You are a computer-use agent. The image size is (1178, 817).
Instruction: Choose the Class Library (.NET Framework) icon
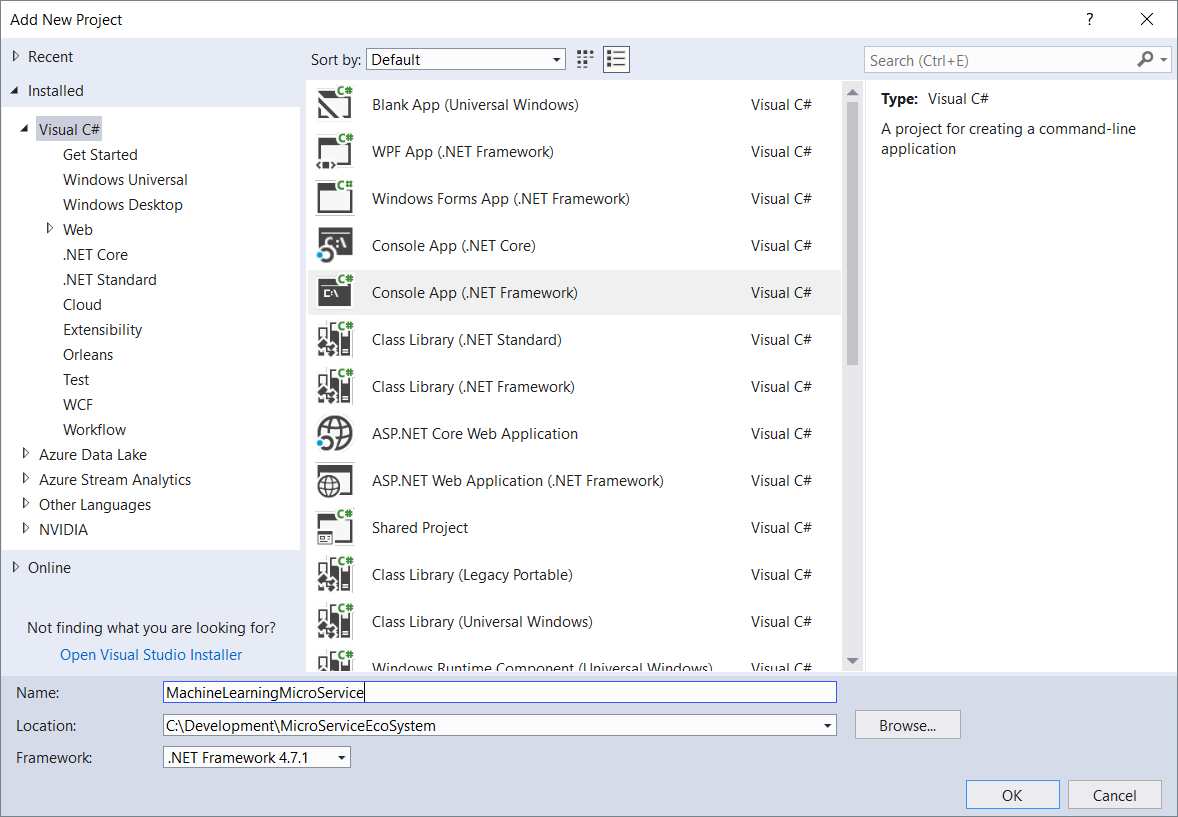[334, 386]
